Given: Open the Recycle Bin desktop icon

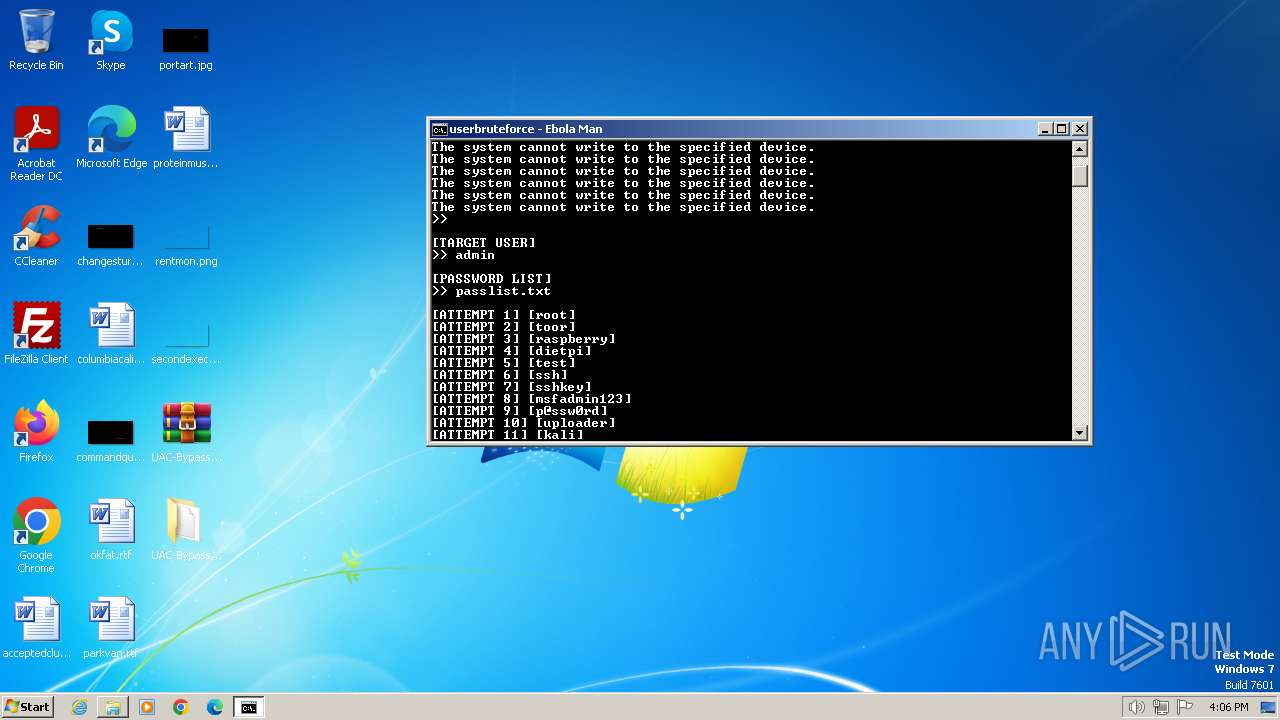Looking at the screenshot, I should pos(36,40).
